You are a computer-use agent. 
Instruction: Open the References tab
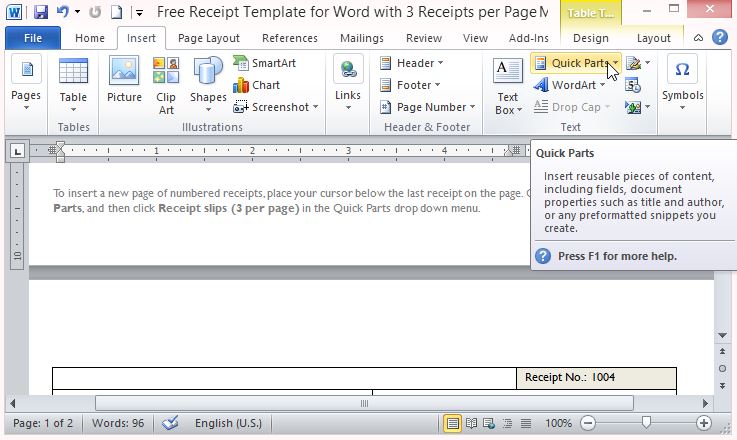click(290, 38)
